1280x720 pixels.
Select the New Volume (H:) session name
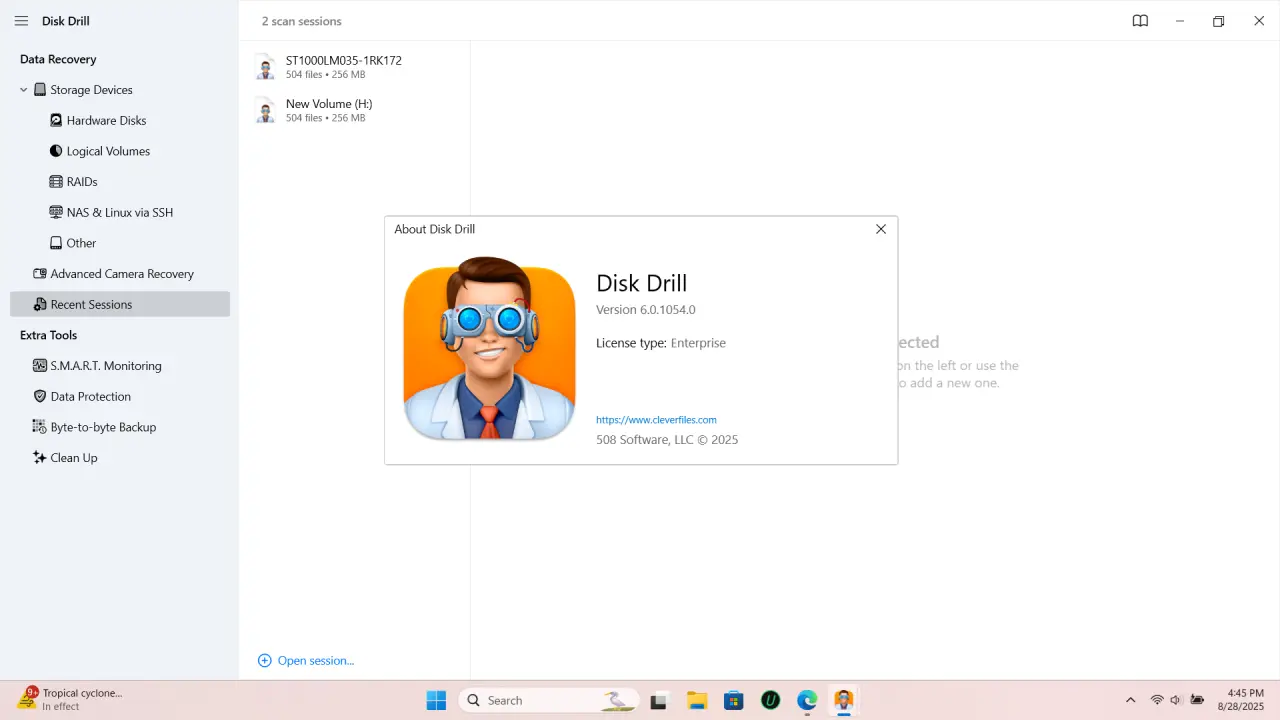coord(329,104)
